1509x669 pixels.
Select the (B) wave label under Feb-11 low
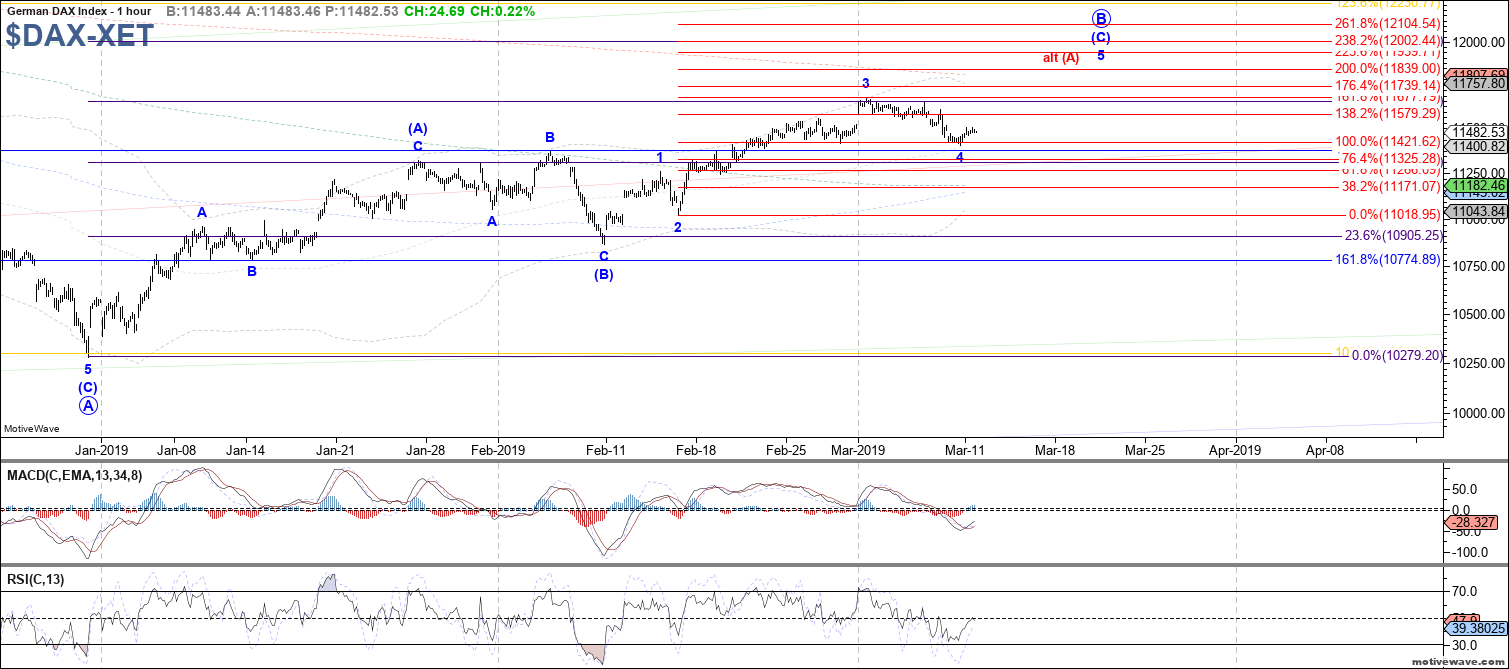603,274
